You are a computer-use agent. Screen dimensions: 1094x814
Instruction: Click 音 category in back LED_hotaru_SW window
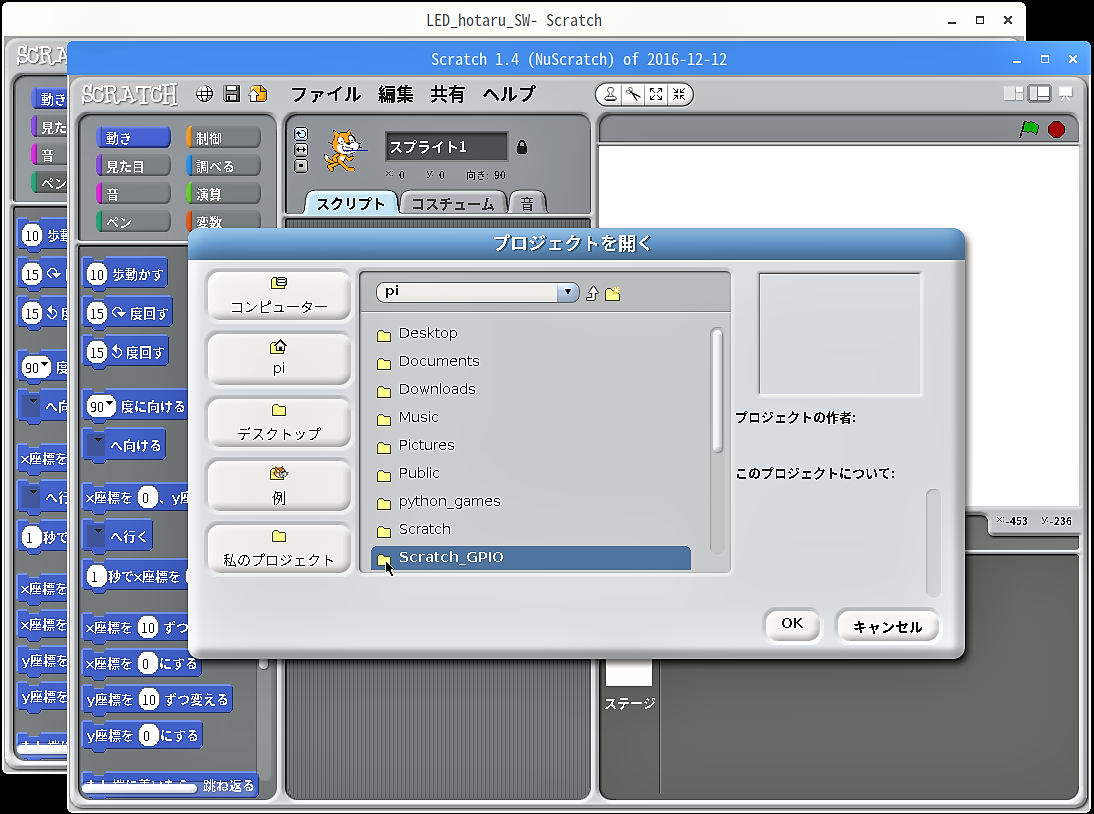(x=47, y=155)
